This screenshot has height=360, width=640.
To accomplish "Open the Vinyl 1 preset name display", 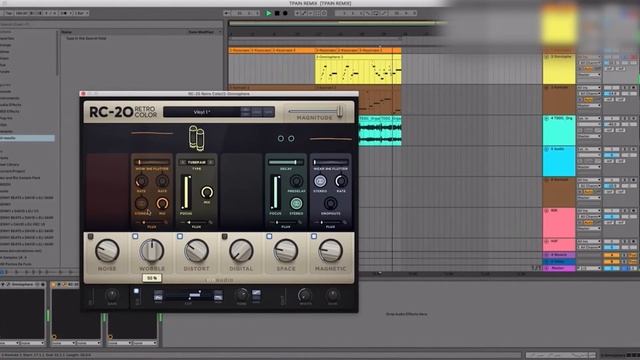I will click(x=202, y=112).
